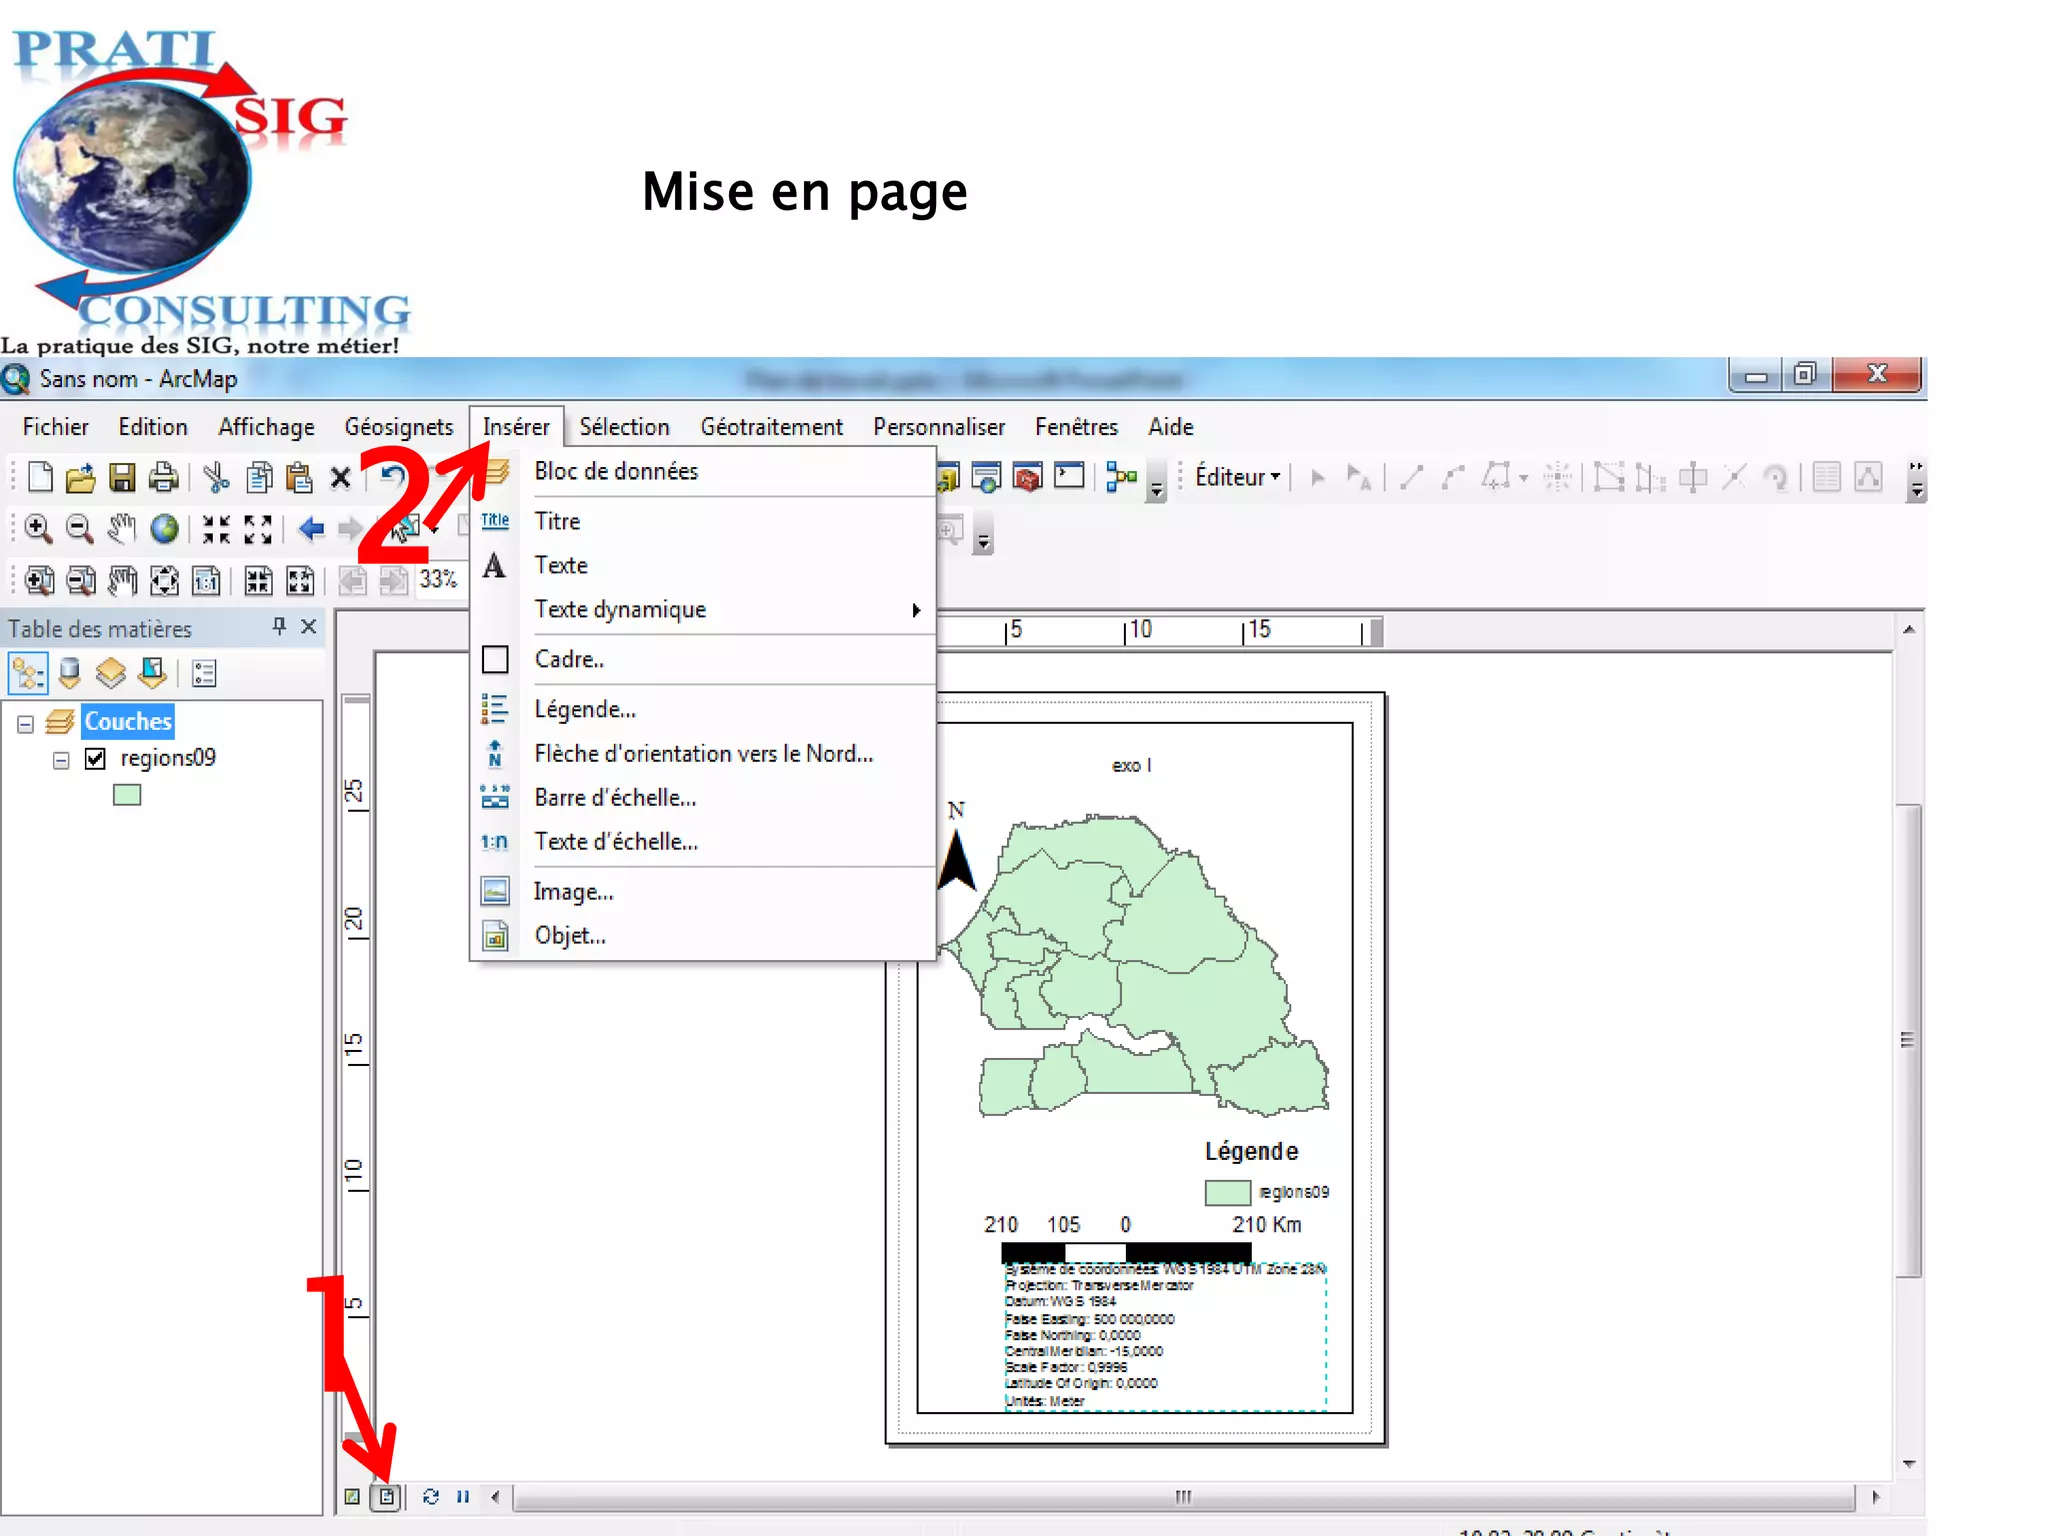Image resolution: width=2048 pixels, height=1536 pixels.
Task: Open the Géosignets menu
Action: pyautogui.click(x=398, y=427)
